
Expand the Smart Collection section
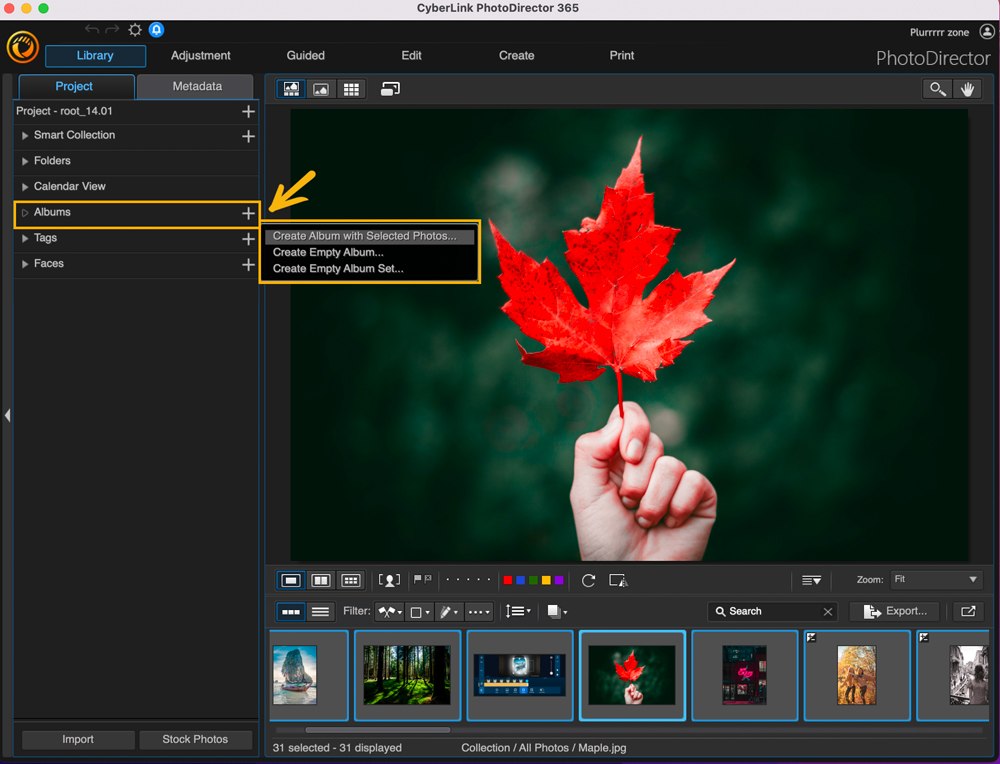pos(25,135)
